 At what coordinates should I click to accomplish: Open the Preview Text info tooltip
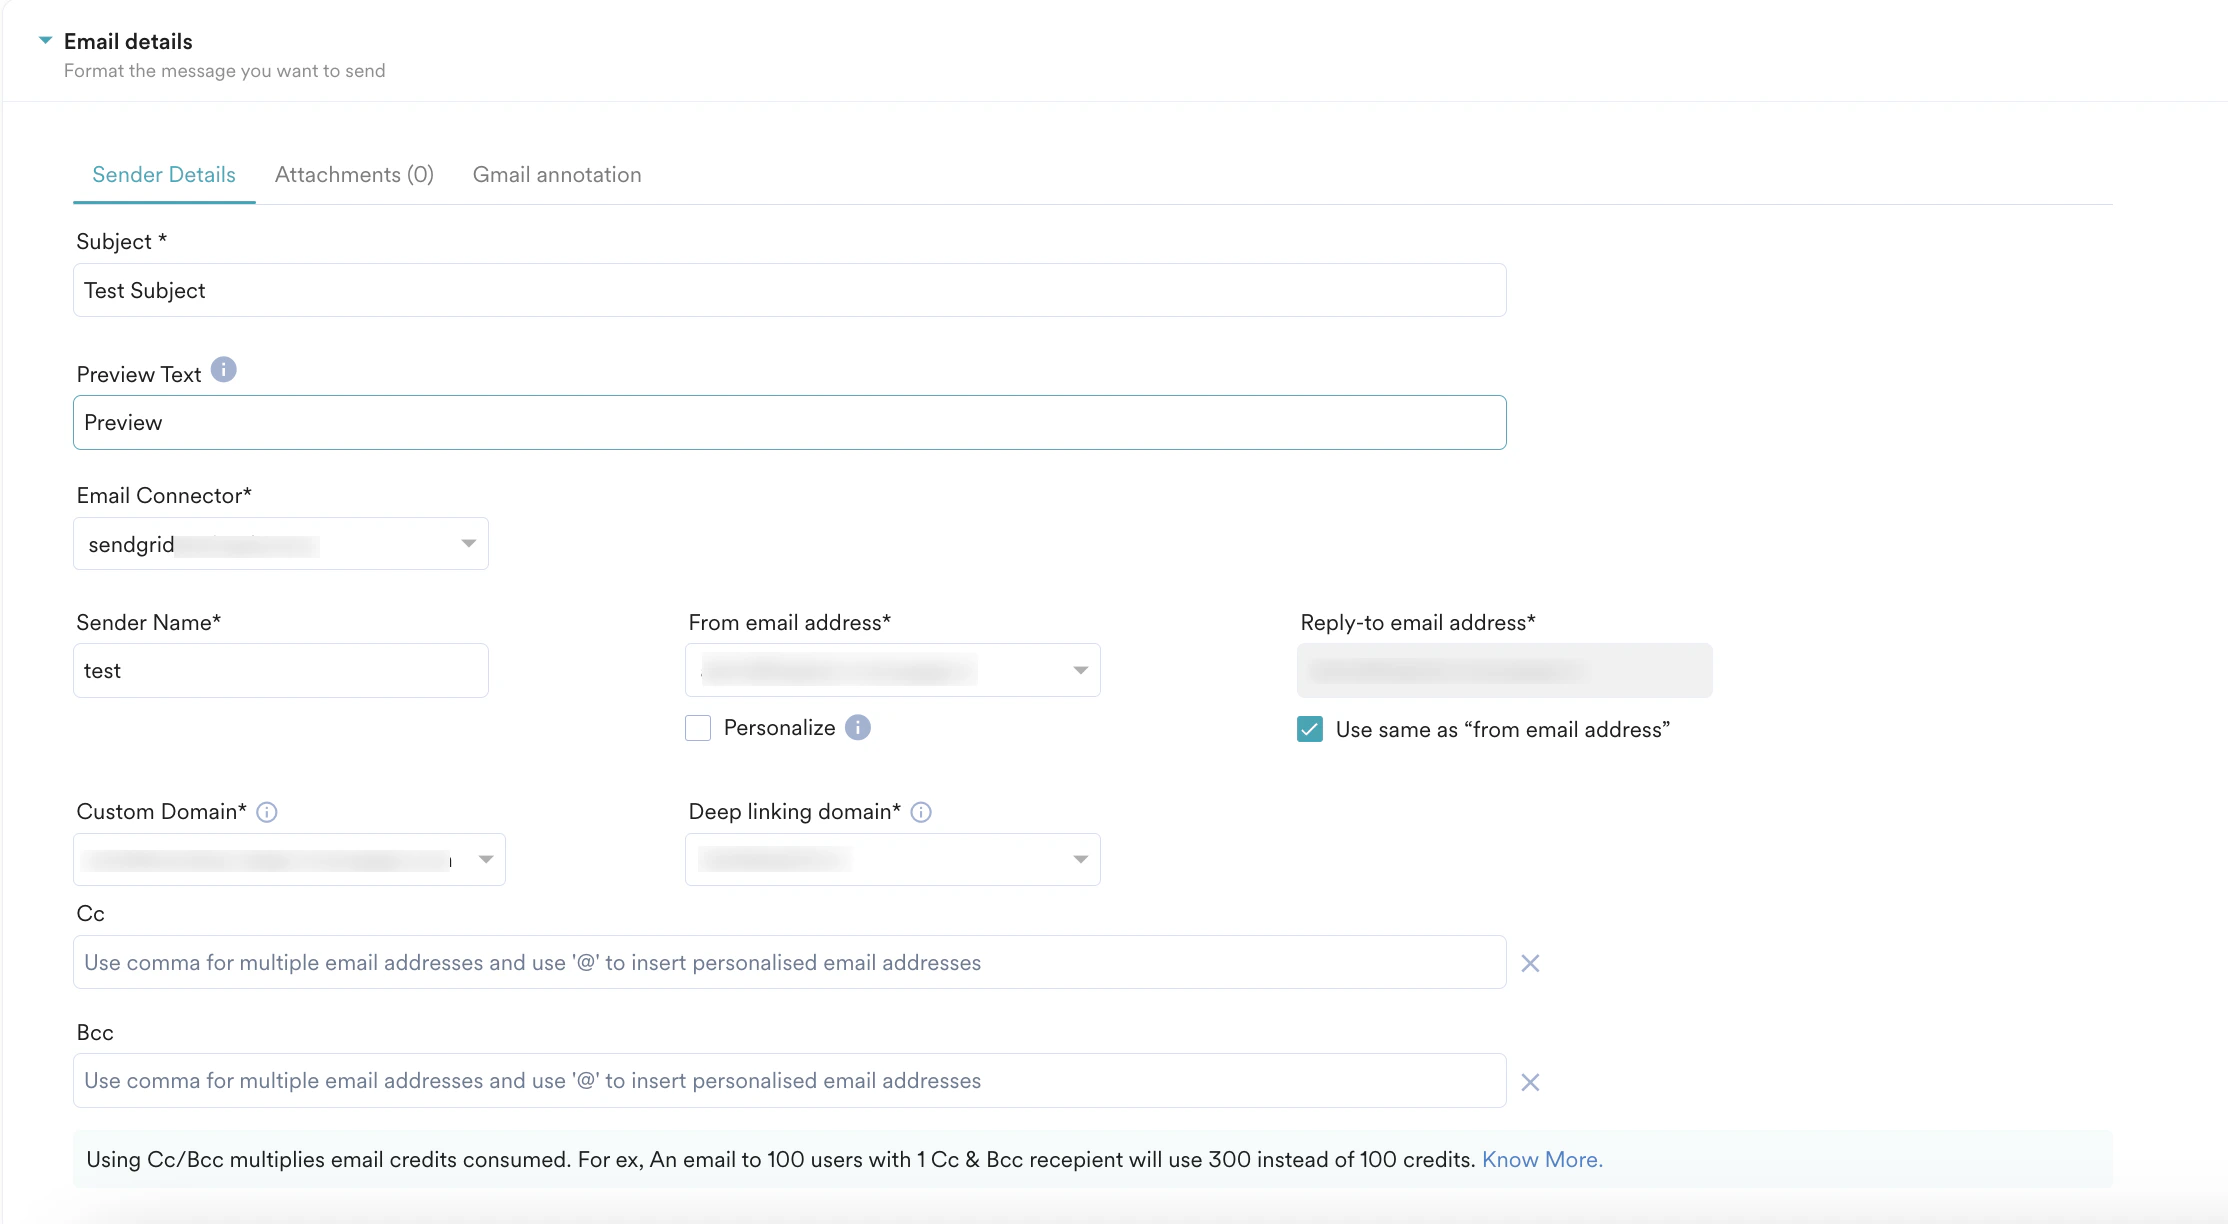pyautogui.click(x=224, y=370)
